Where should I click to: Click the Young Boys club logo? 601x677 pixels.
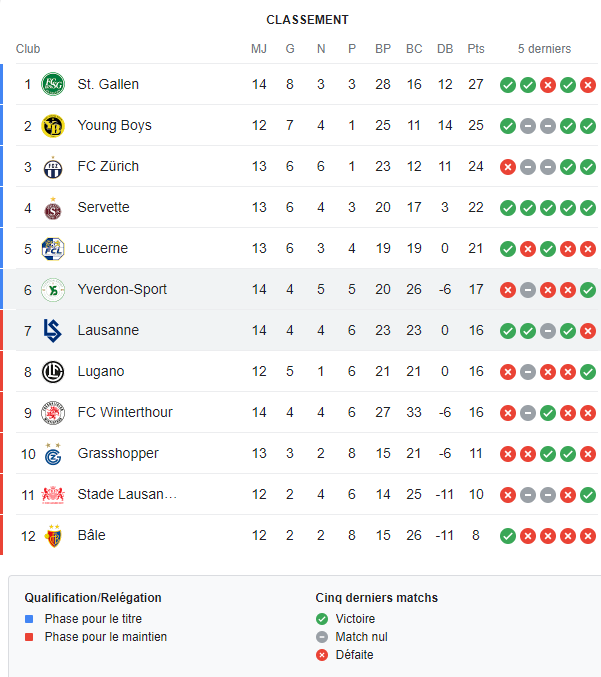52,126
